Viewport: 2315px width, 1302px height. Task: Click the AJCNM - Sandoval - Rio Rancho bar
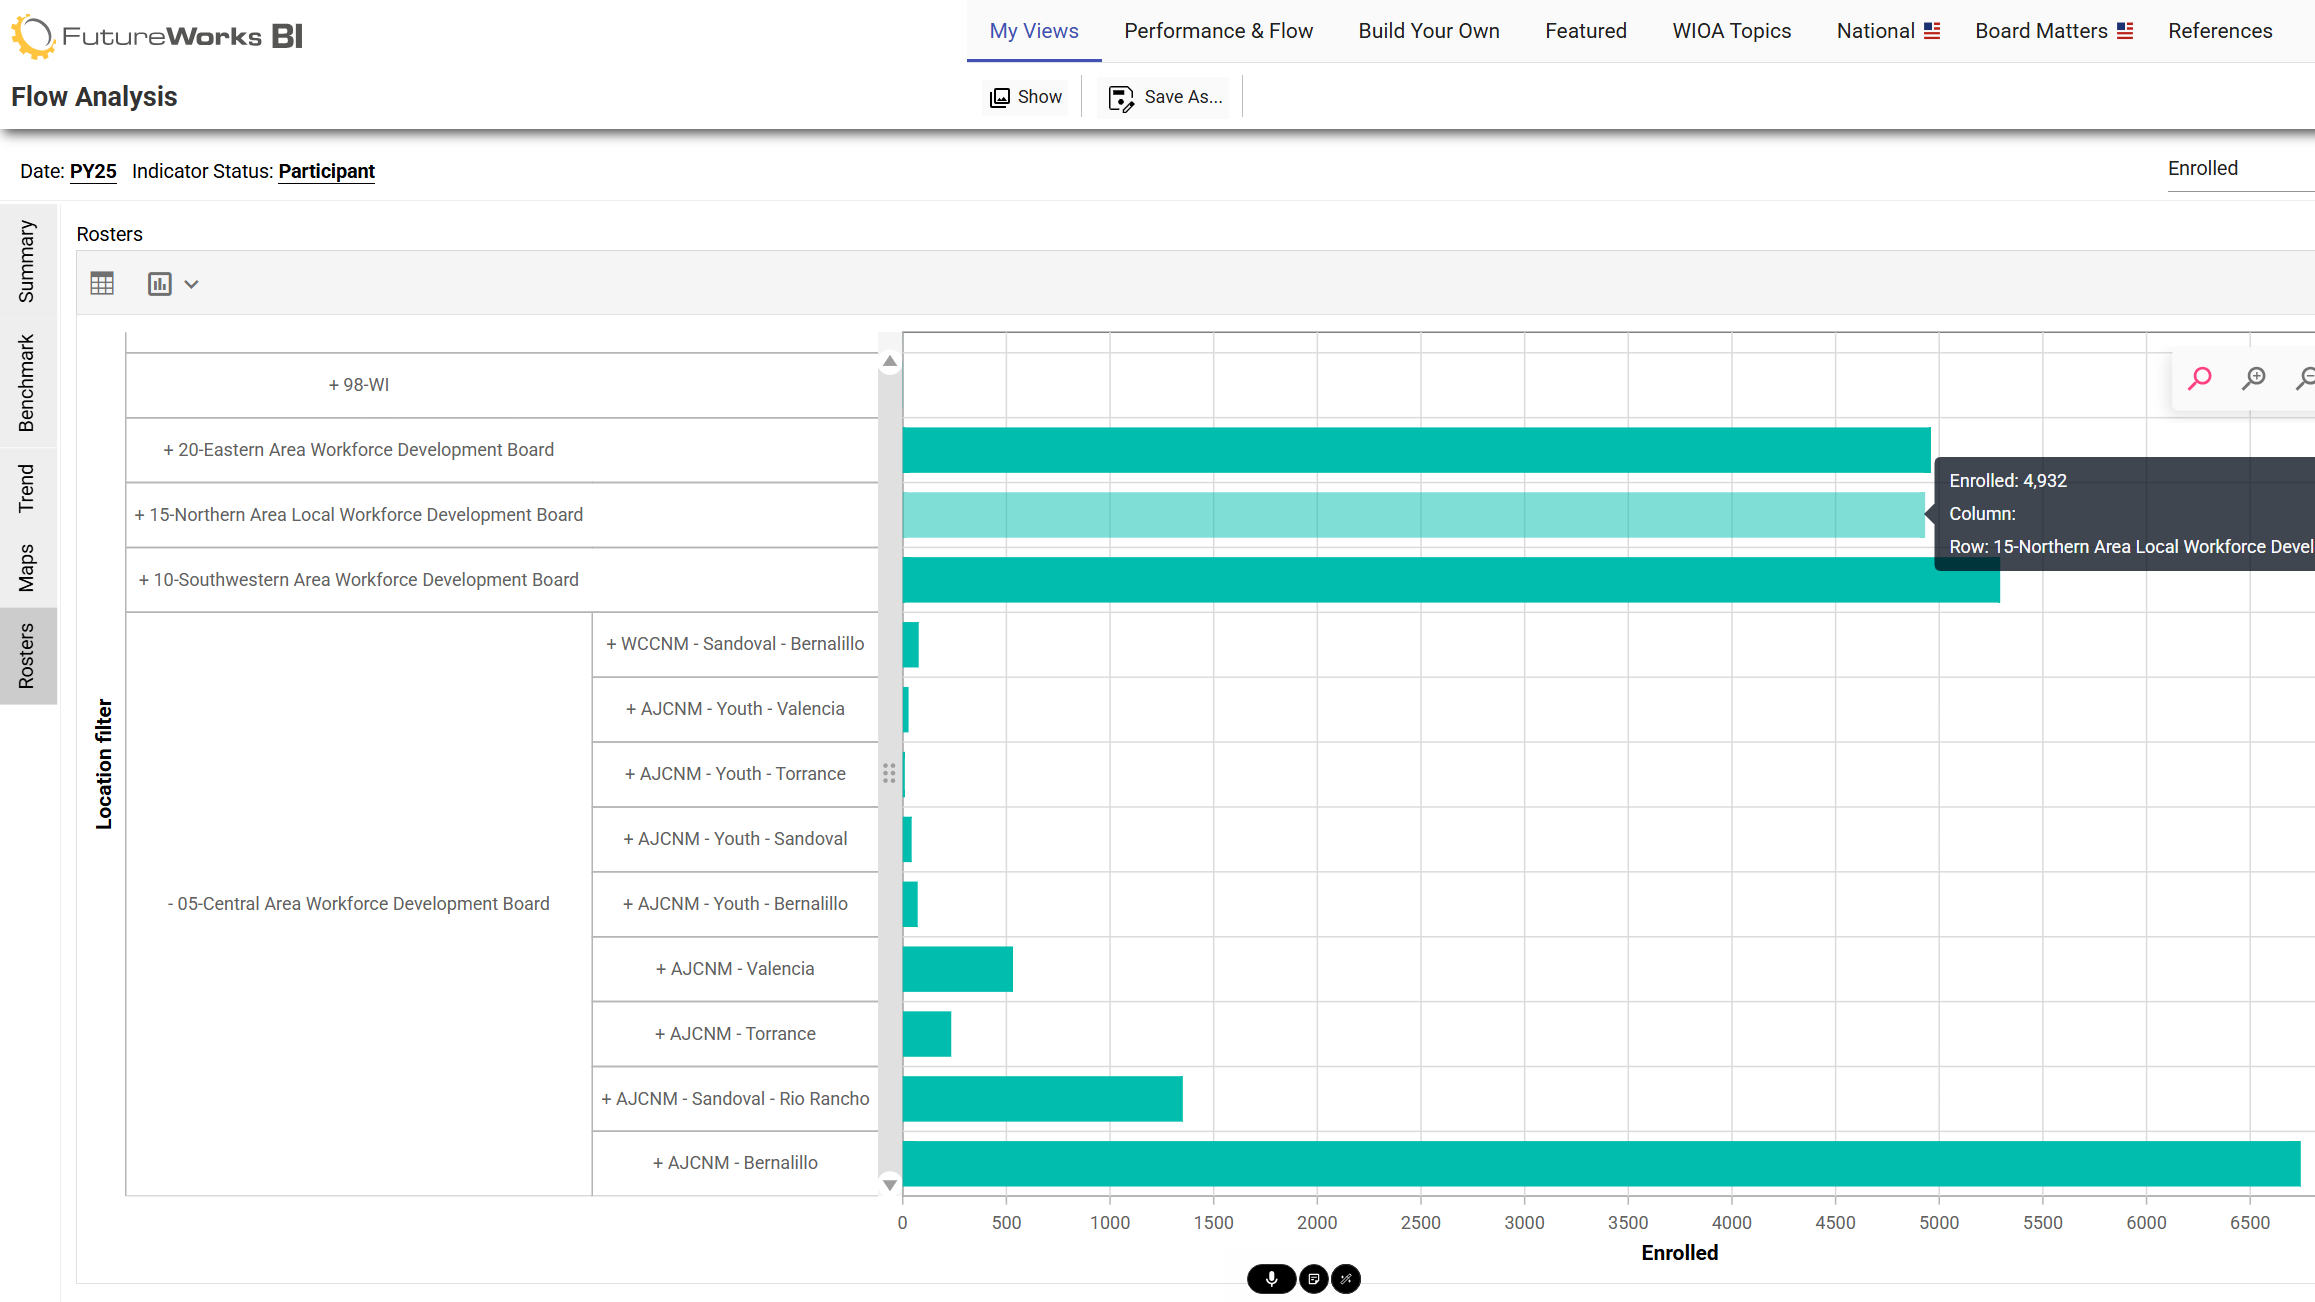(x=1042, y=1099)
